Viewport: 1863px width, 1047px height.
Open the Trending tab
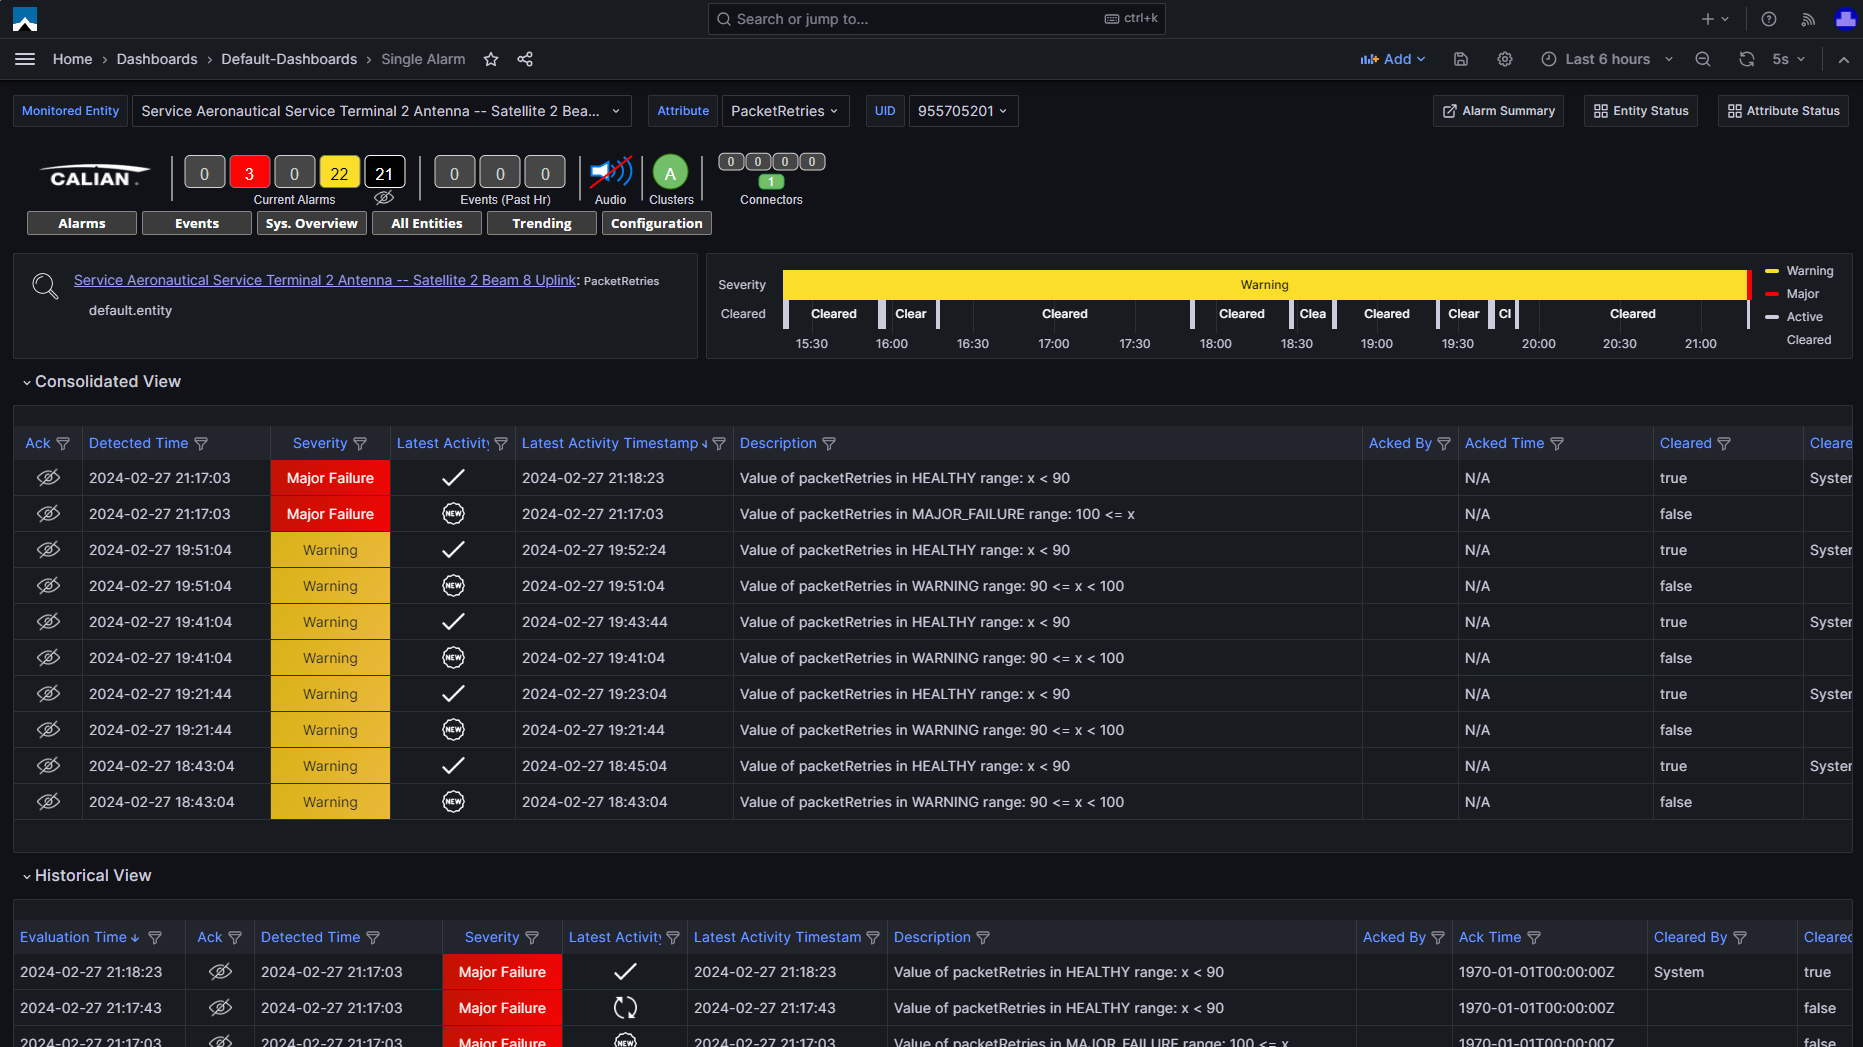click(542, 223)
